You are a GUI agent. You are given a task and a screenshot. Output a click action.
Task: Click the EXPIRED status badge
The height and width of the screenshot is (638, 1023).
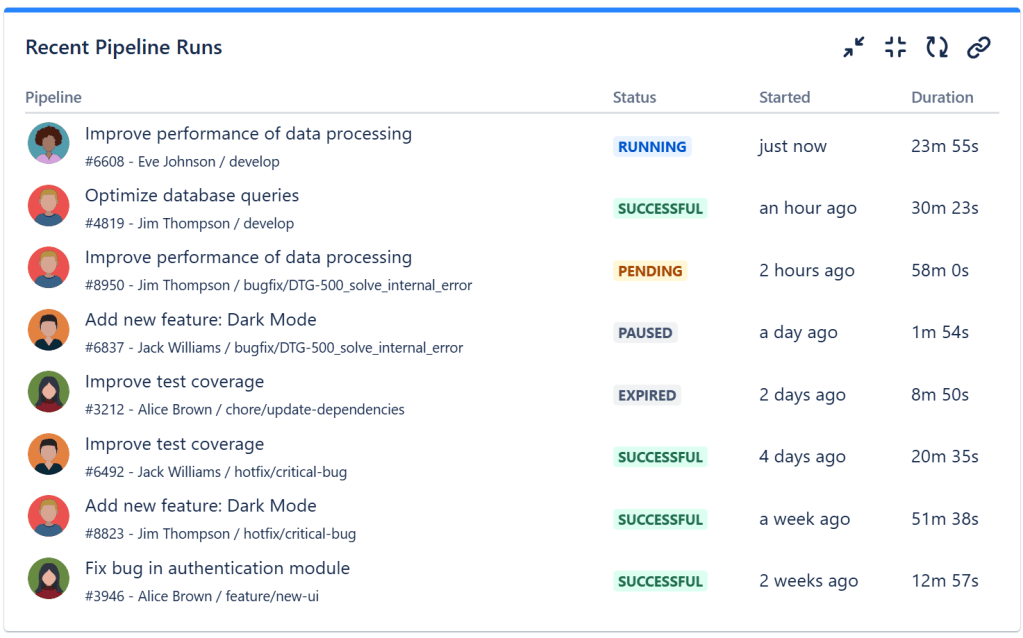click(x=647, y=395)
